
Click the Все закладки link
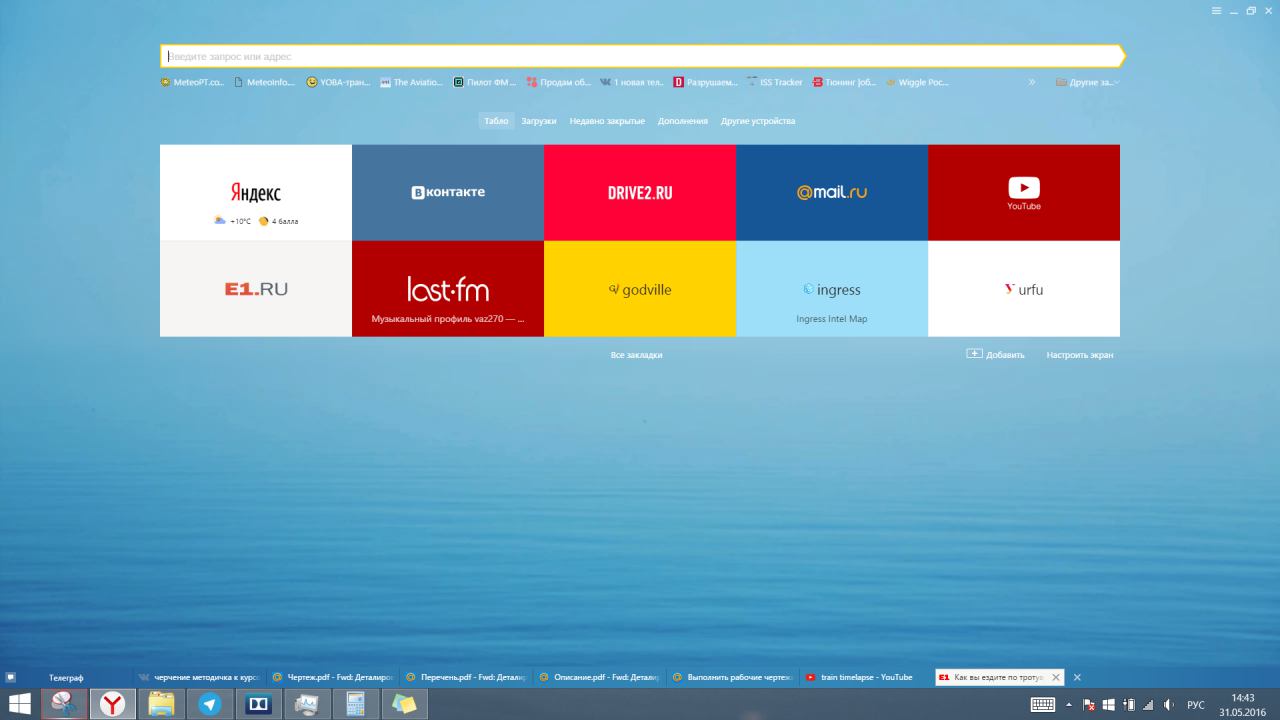point(636,355)
